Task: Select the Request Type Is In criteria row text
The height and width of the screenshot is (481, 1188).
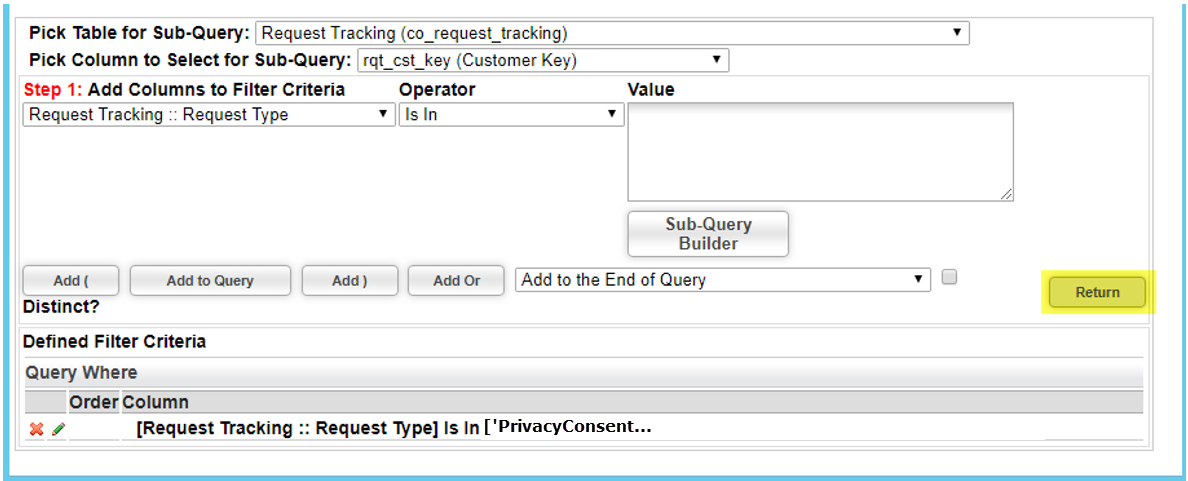Action: click(394, 428)
